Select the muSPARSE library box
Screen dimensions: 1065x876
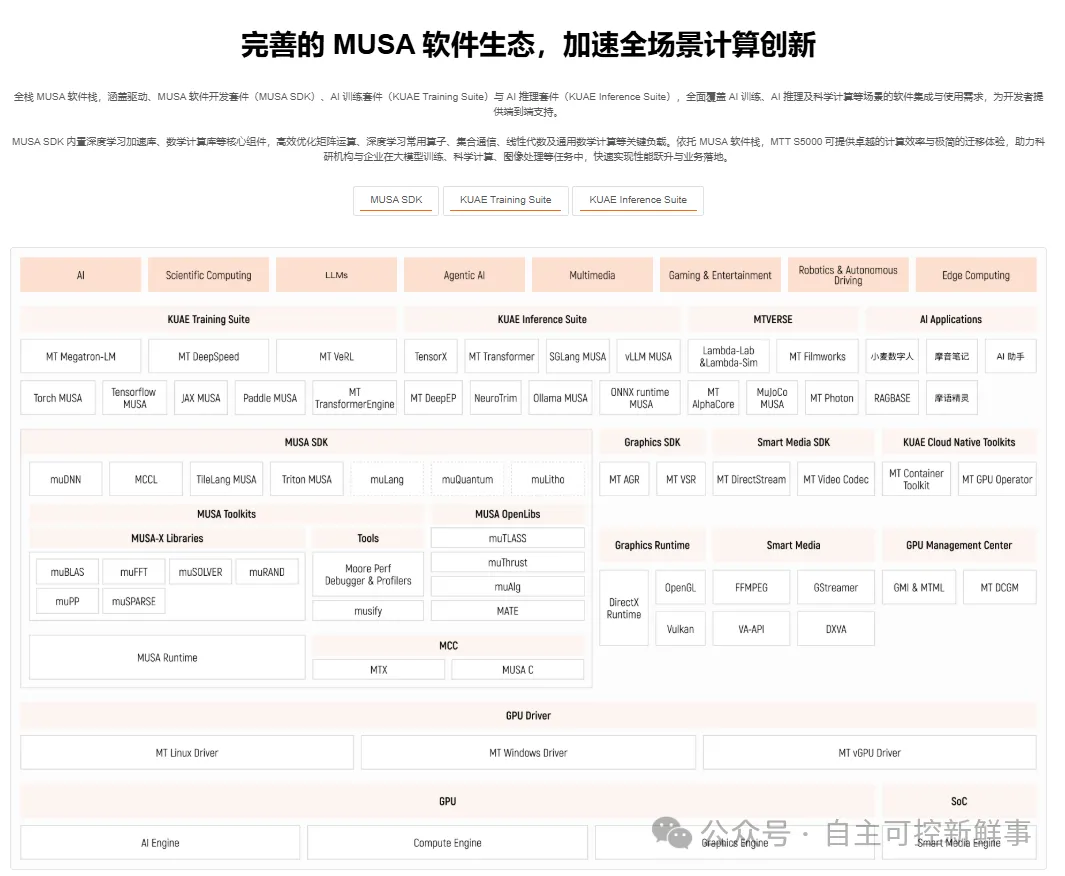(x=134, y=602)
